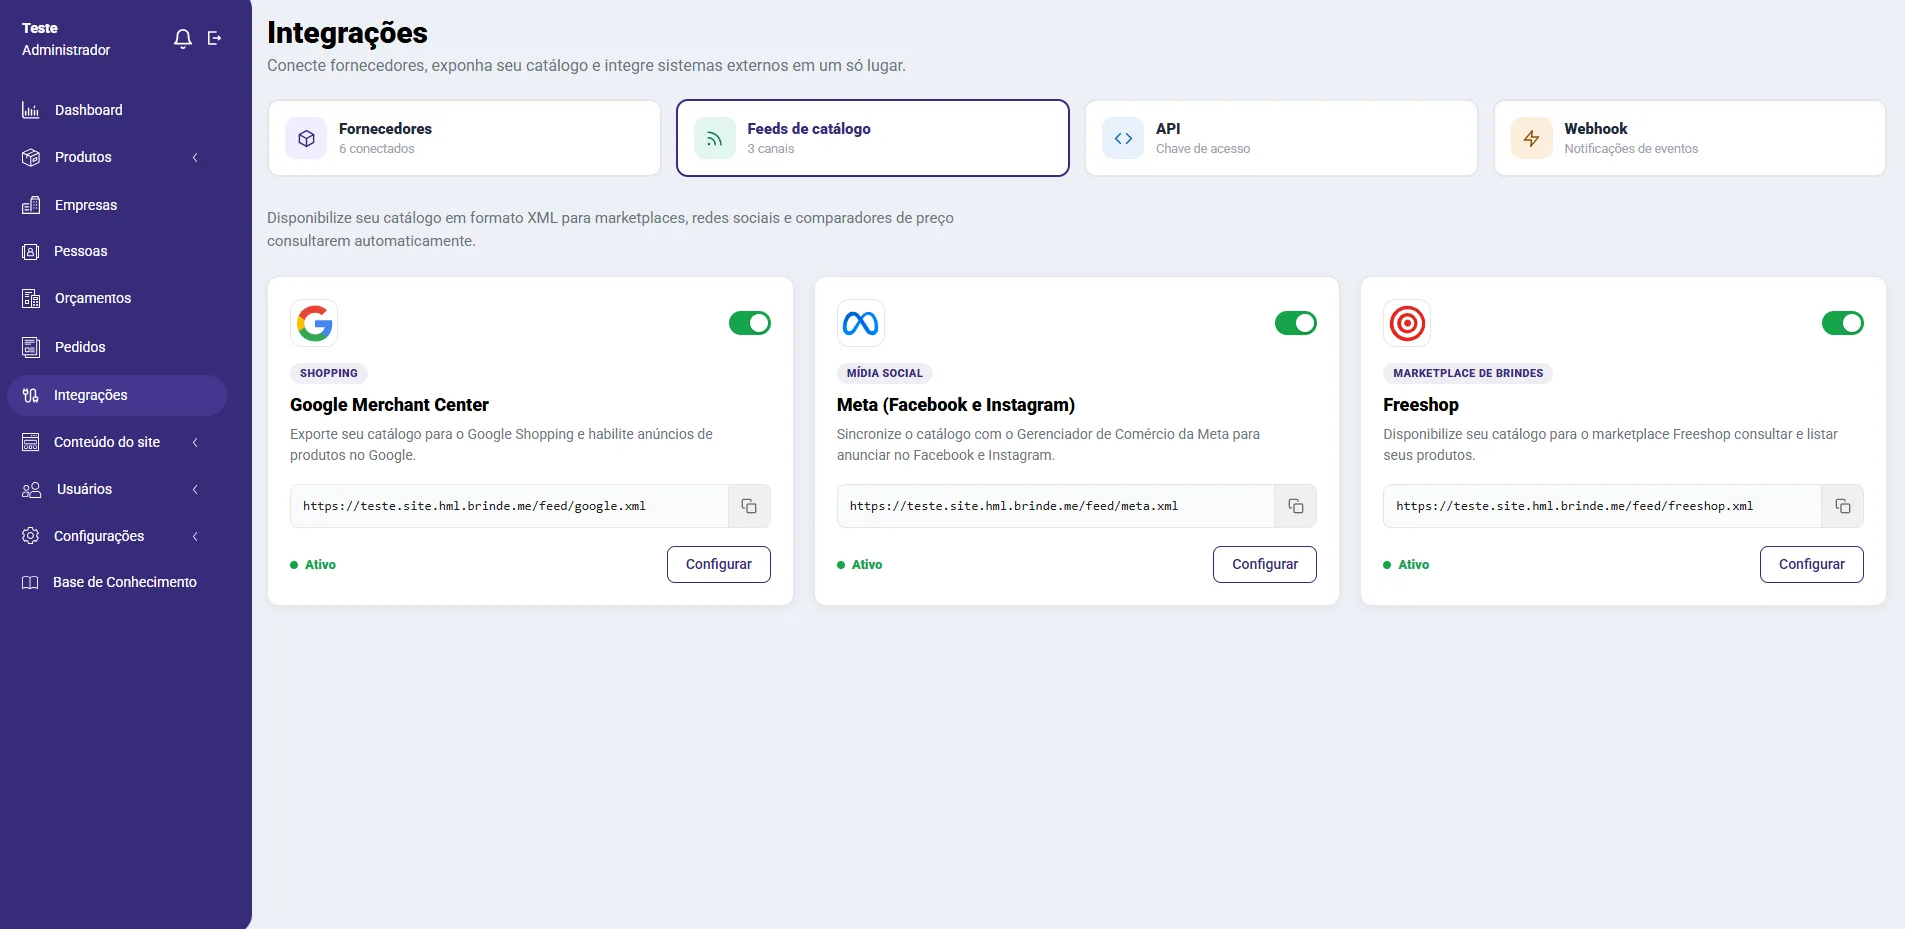This screenshot has width=1905, height=929.
Task: Click the API code brackets icon
Action: click(1123, 138)
